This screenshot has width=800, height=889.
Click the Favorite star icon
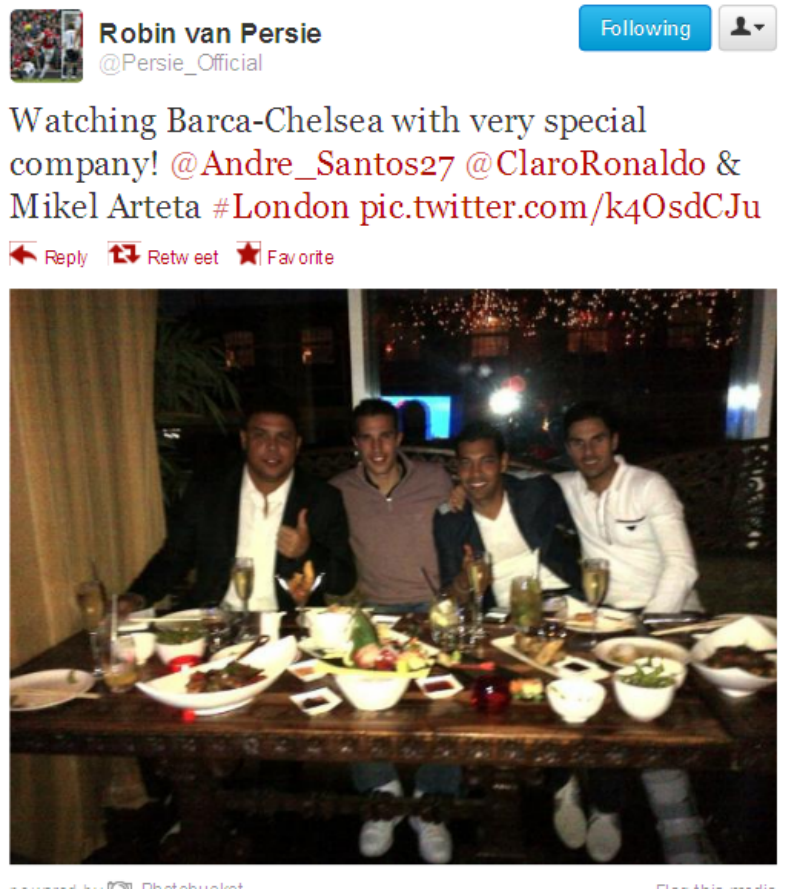click(x=248, y=253)
